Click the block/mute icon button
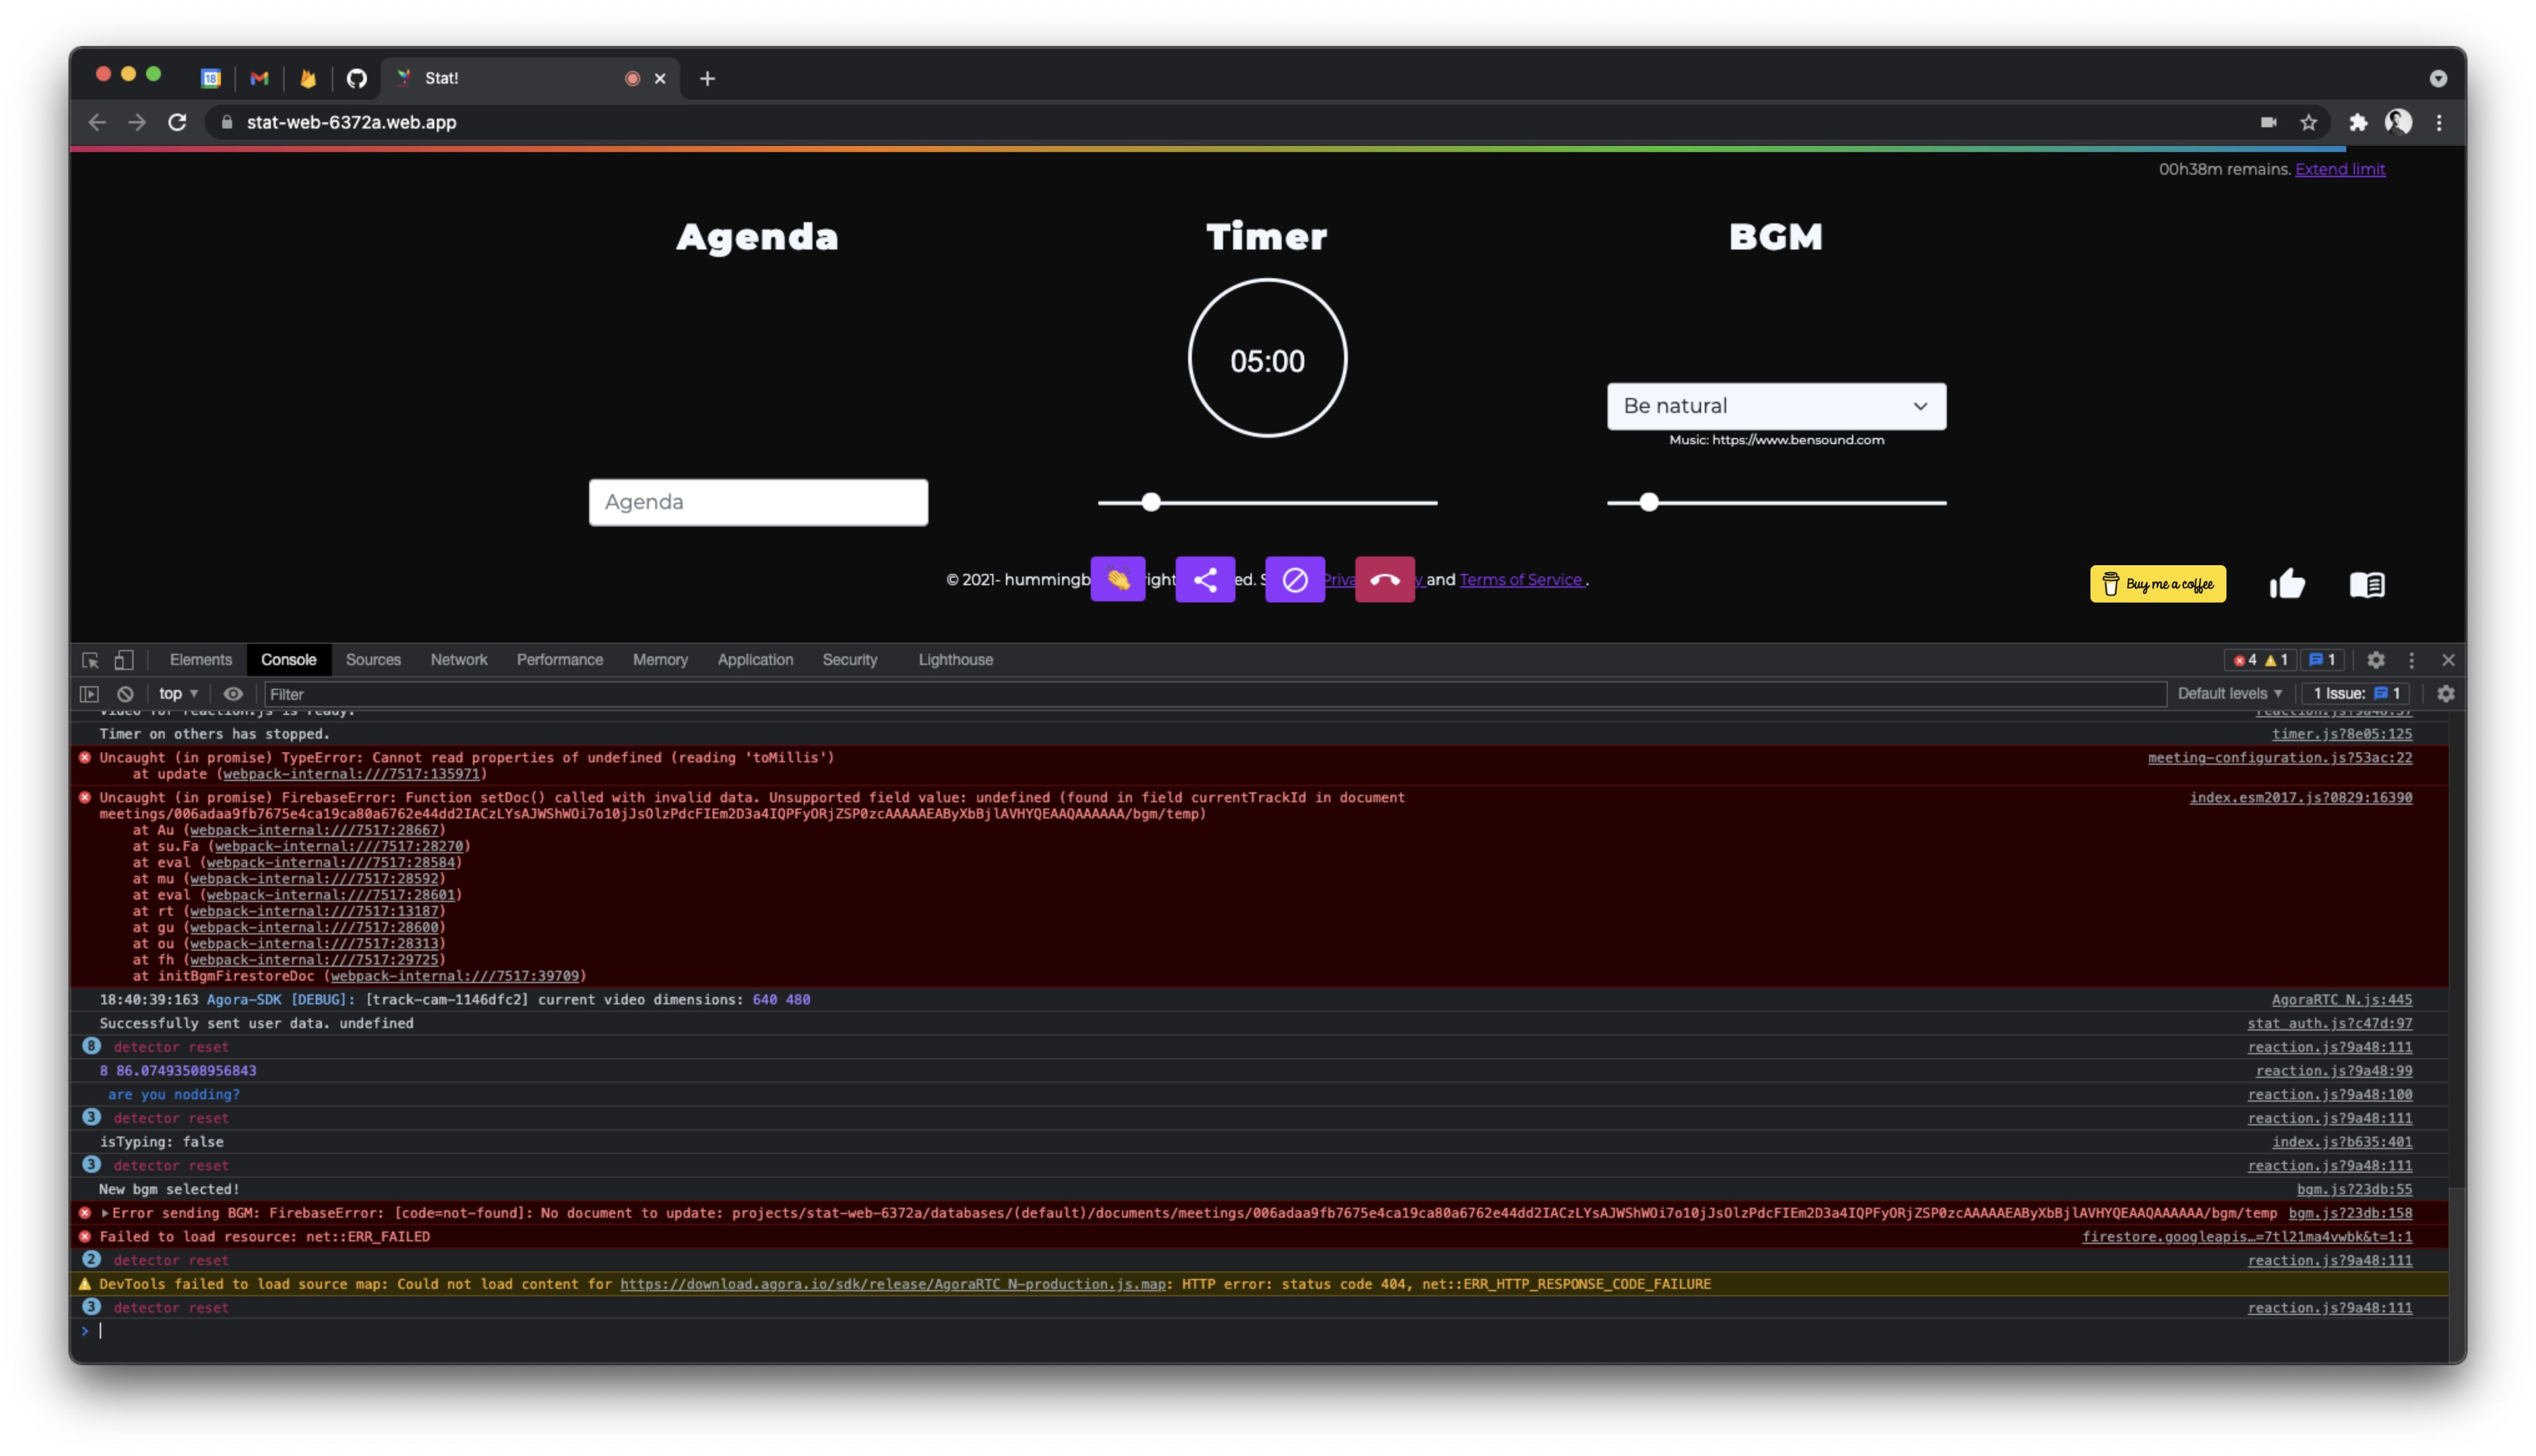 [1295, 579]
